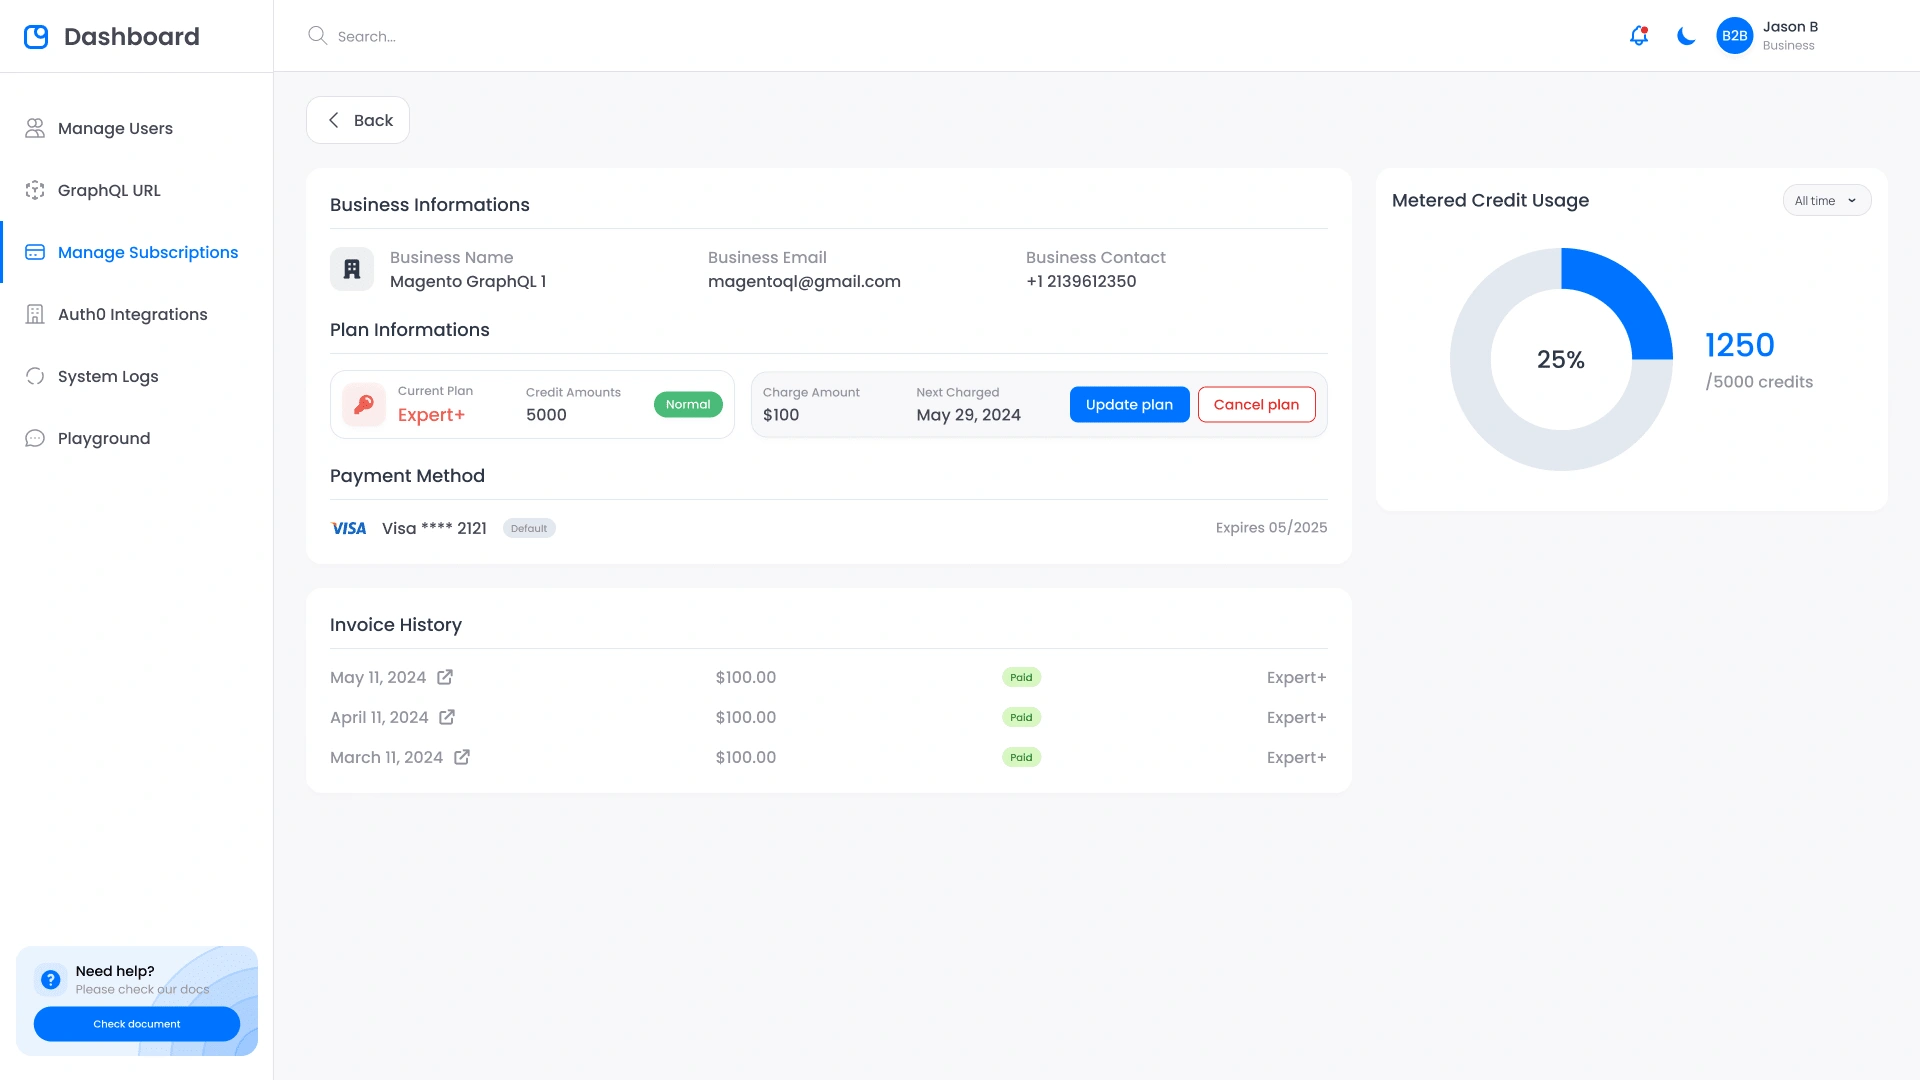Open the Manage Users menu item
This screenshot has width=1920, height=1080.
click(115, 128)
